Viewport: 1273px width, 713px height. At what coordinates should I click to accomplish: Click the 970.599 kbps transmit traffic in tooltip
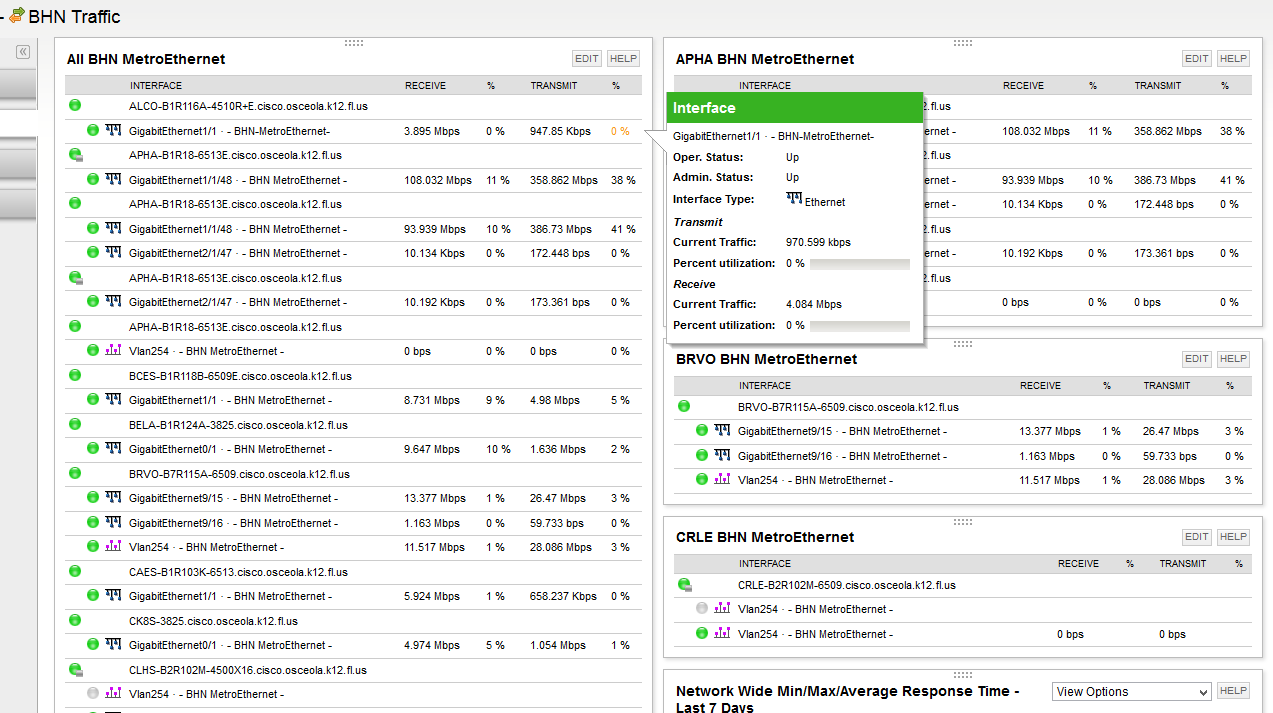click(818, 243)
